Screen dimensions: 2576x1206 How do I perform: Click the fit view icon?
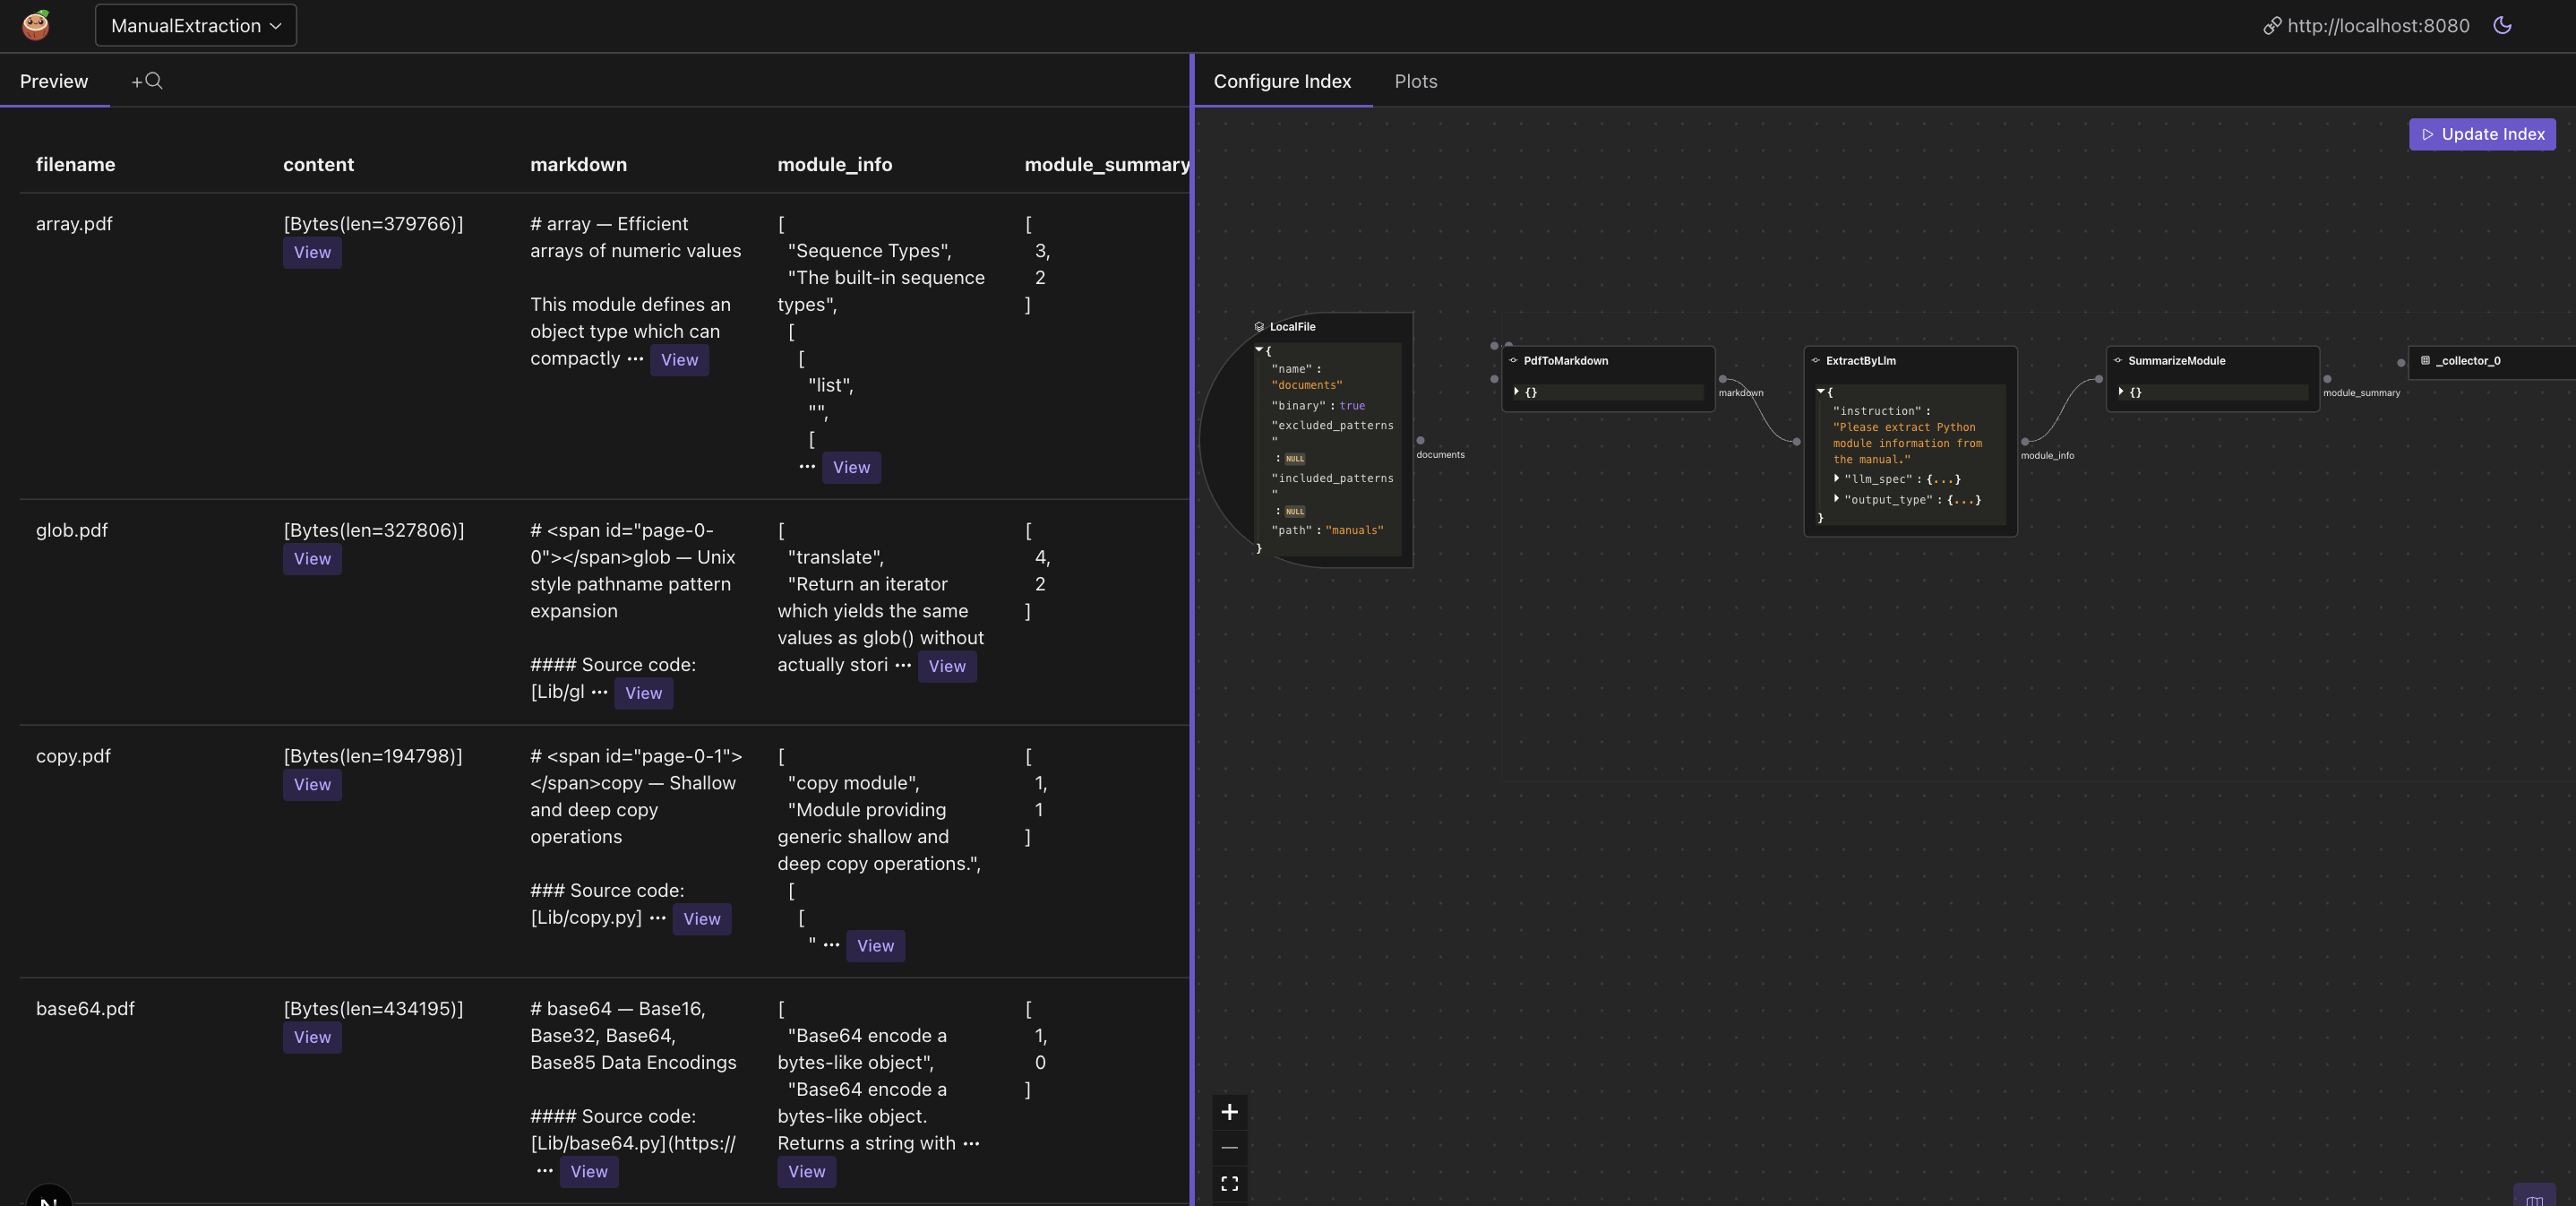point(1229,1184)
